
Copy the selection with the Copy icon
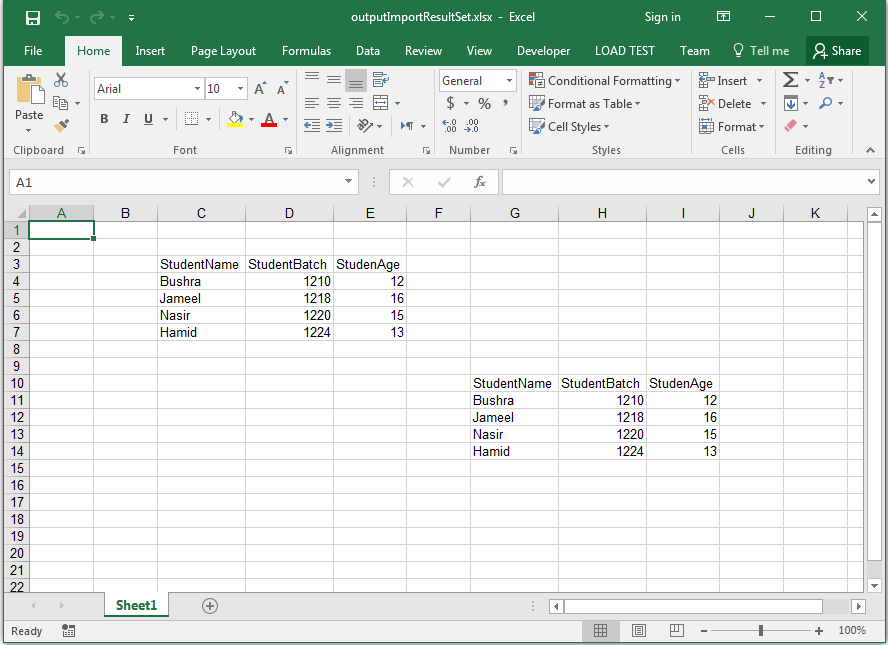click(61, 103)
